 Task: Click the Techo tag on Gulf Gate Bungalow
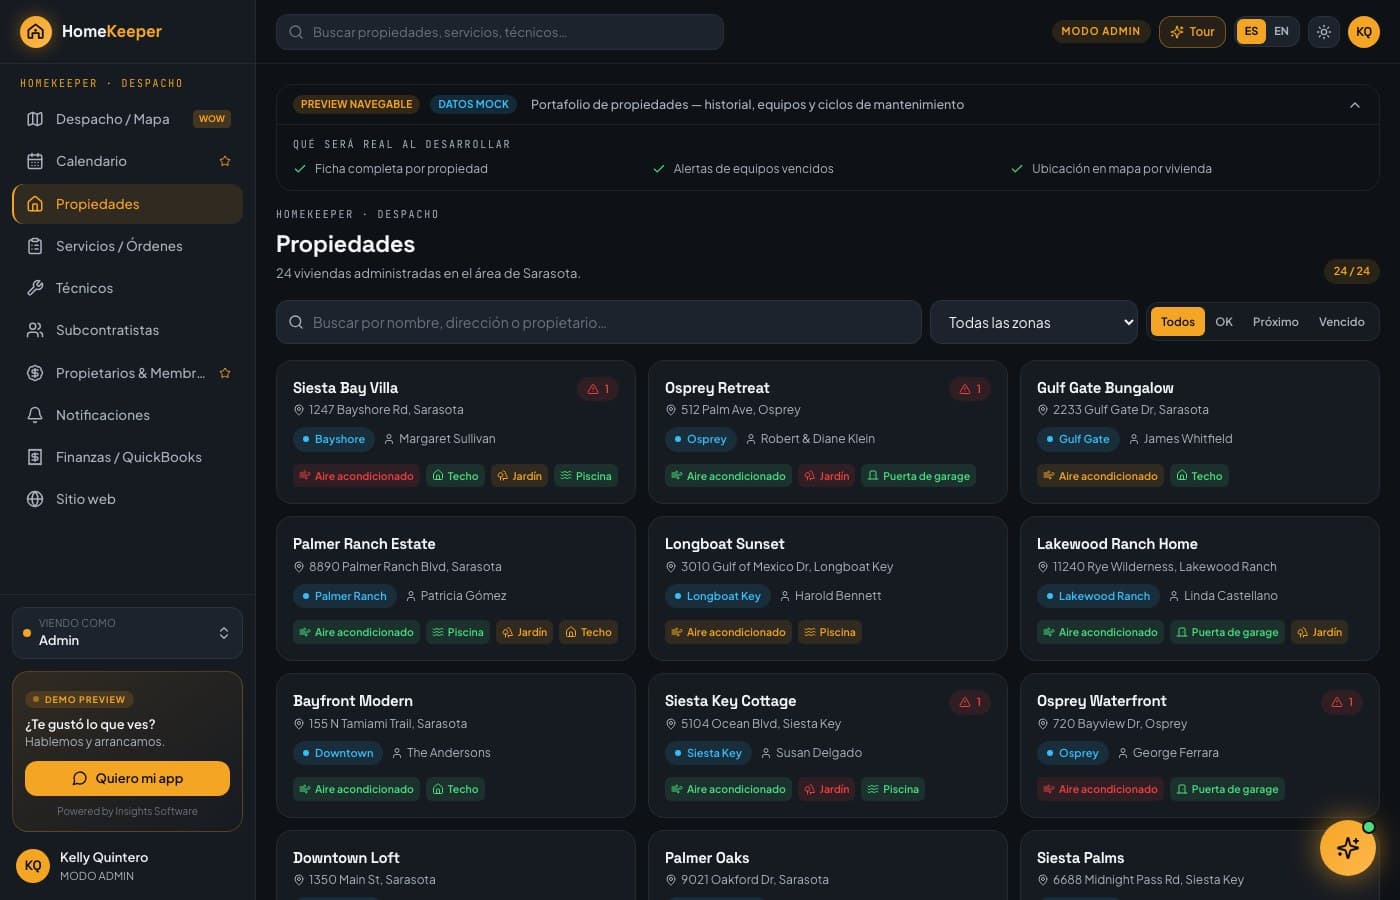tap(1199, 476)
